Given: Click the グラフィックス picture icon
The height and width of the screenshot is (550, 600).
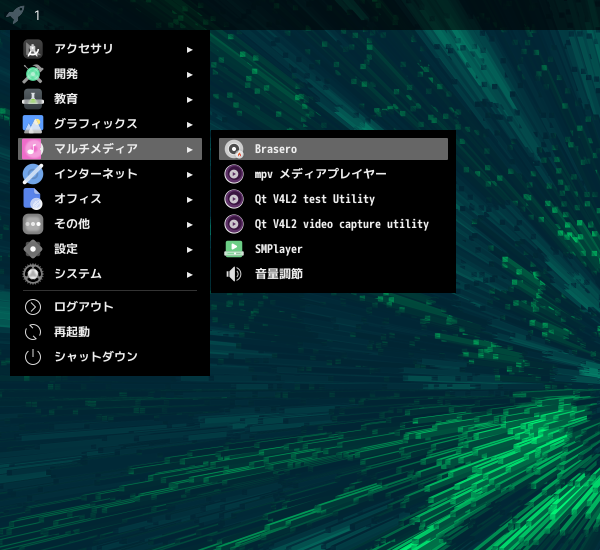Looking at the screenshot, I should point(33,124).
